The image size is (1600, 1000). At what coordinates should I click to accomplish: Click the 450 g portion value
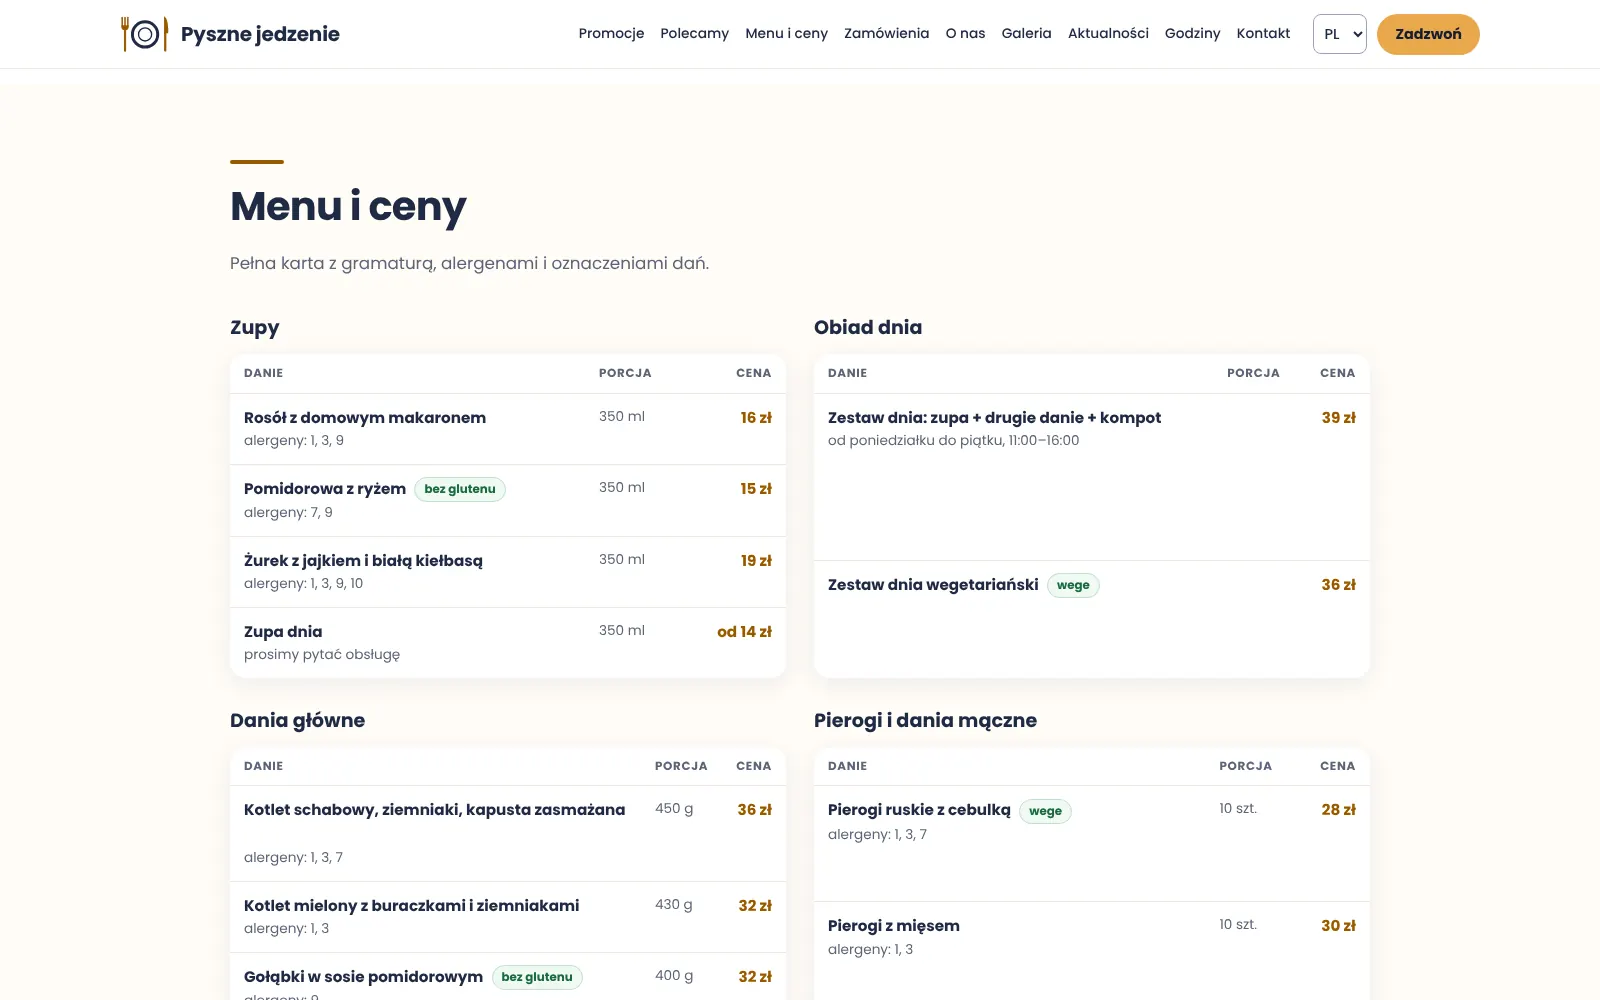(674, 808)
